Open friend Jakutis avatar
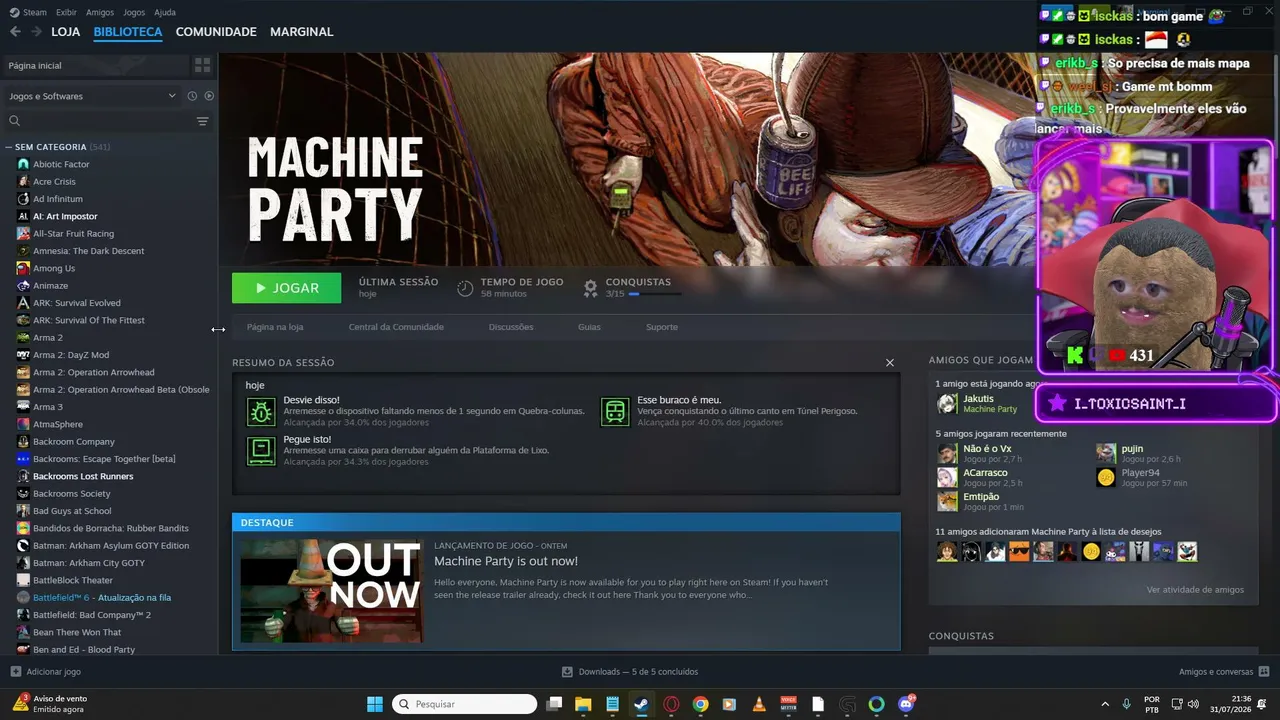Viewport: 1280px width, 720px height. tap(947, 404)
